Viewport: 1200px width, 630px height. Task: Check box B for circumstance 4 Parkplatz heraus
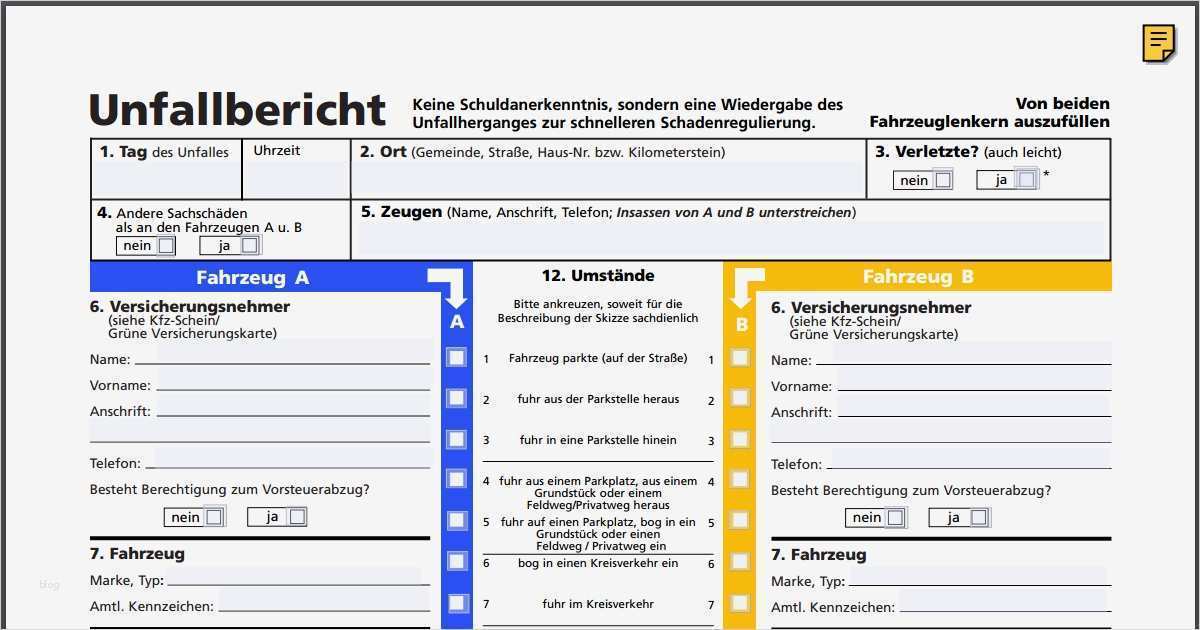(740, 479)
